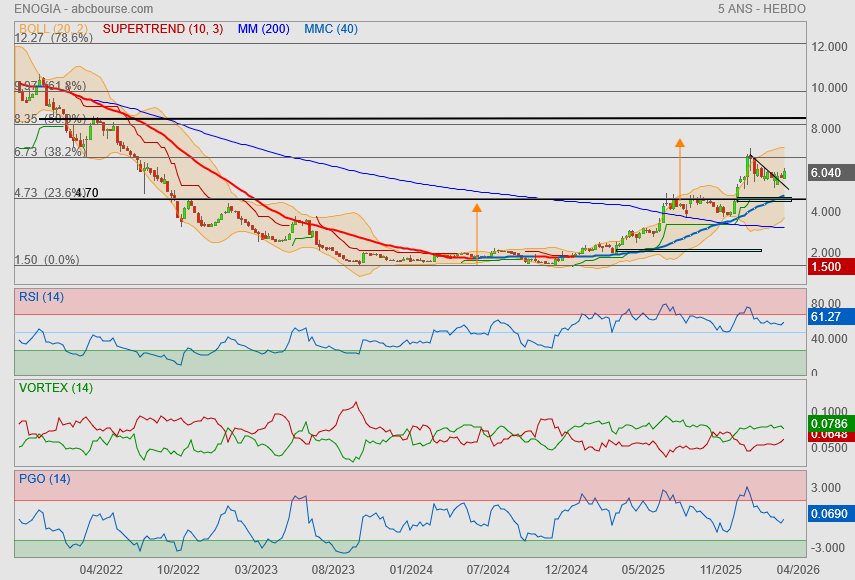Screen dimensions: 855x580
Task: Click the blue RSI 61.27 value tag
Action: point(829,317)
